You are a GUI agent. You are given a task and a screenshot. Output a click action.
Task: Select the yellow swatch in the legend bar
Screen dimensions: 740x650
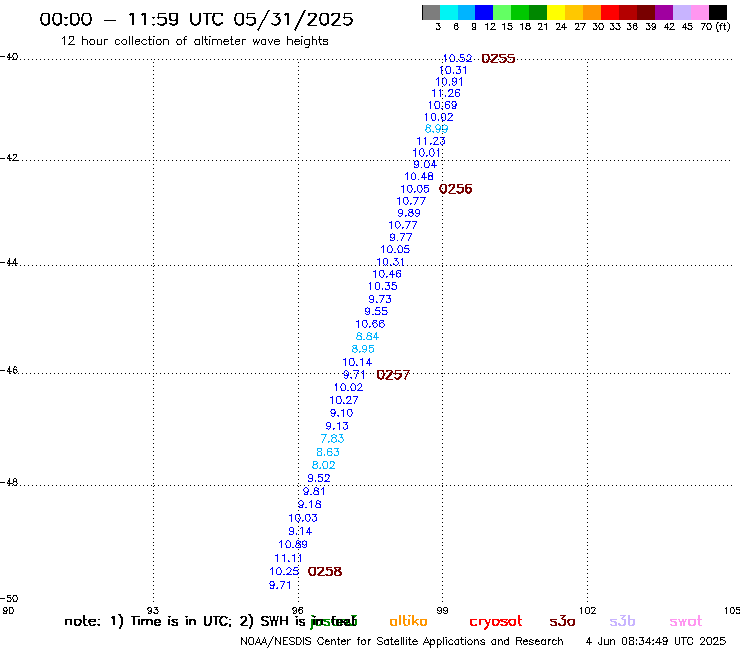click(556, 12)
